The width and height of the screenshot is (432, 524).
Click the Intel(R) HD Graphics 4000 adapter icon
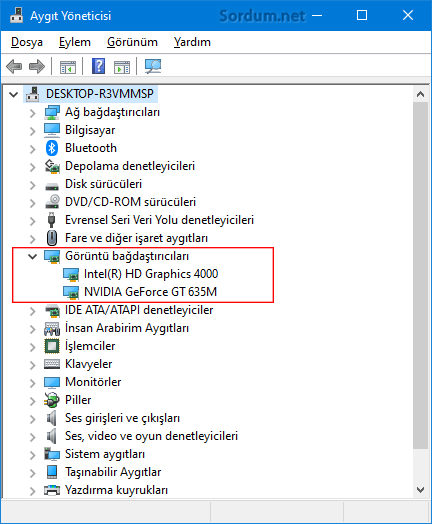coord(71,274)
